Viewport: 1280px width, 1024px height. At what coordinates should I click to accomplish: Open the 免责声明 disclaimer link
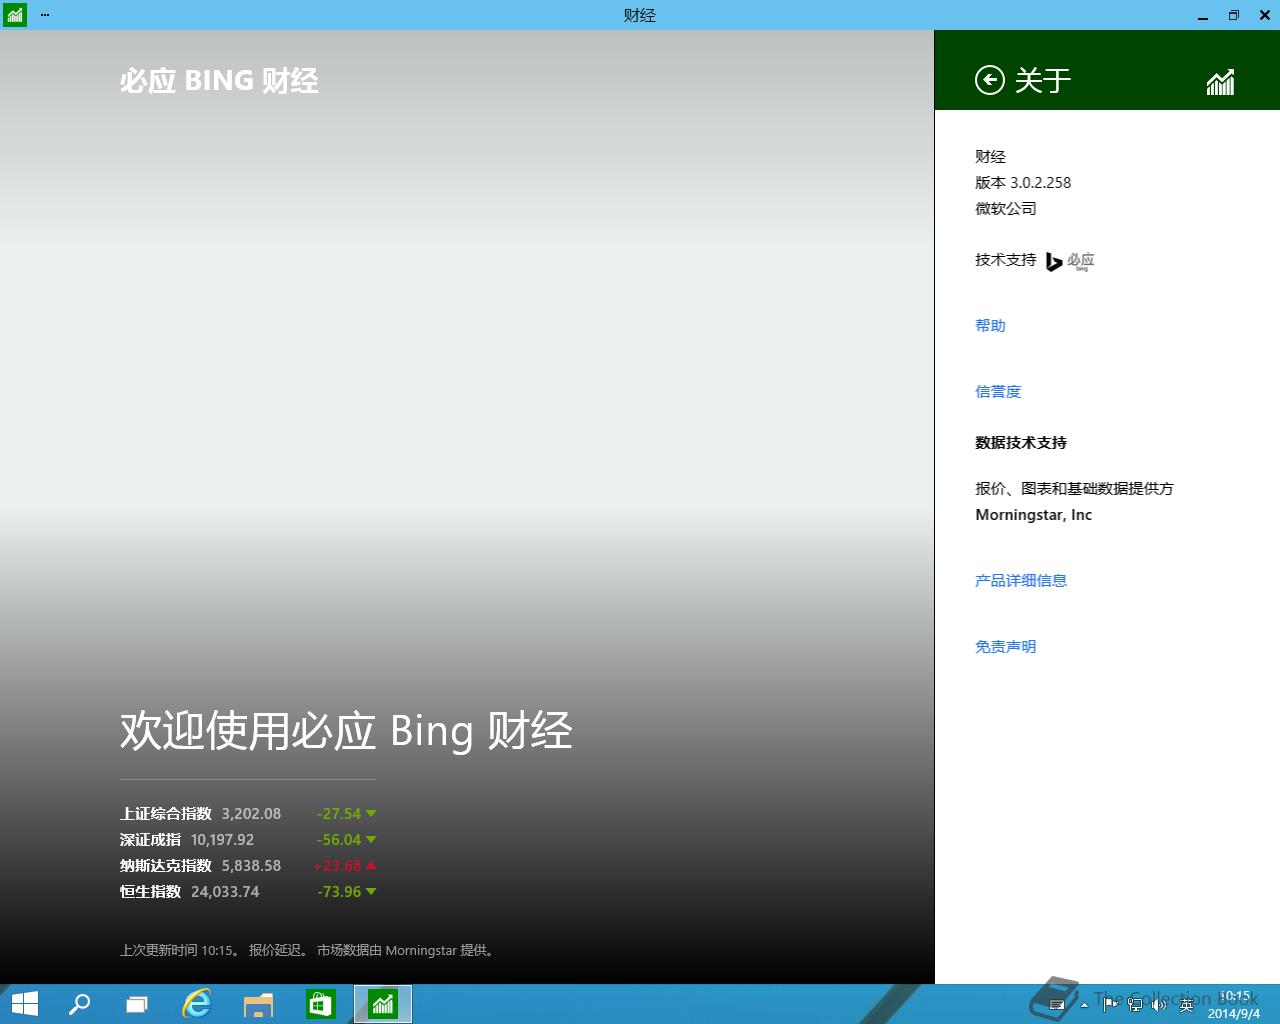click(x=1005, y=646)
